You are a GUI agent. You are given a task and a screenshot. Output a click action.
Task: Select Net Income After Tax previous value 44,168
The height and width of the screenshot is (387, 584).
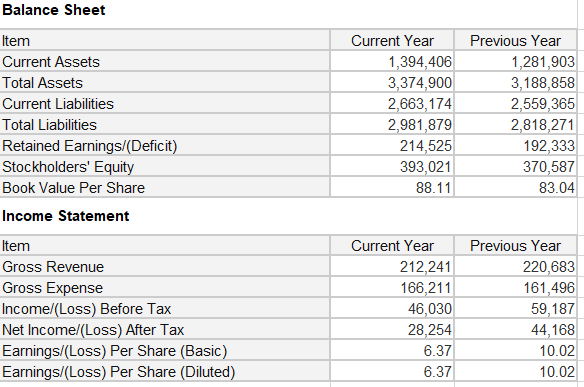(x=553, y=330)
